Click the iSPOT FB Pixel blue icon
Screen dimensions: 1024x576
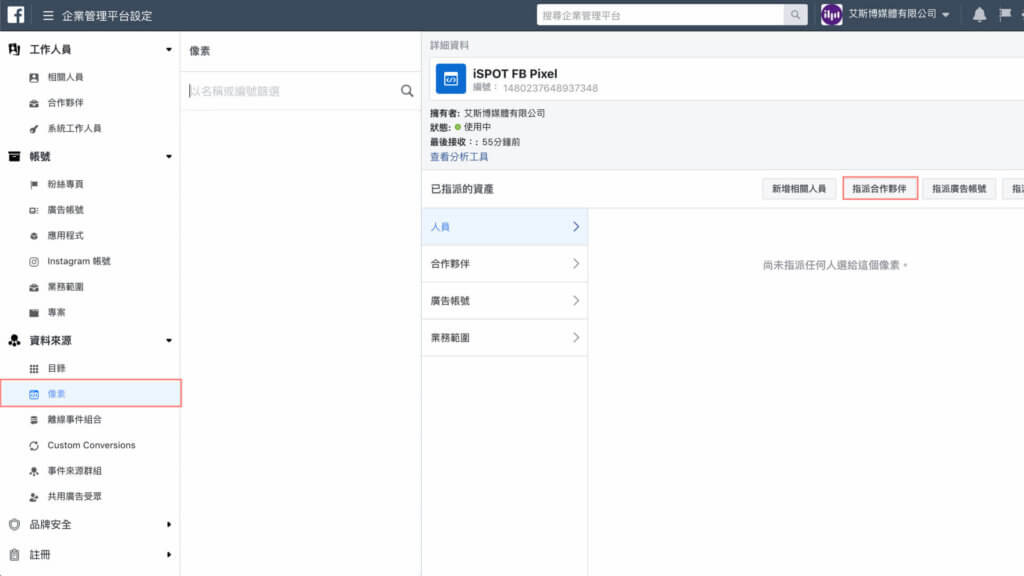click(x=451, y=79)
